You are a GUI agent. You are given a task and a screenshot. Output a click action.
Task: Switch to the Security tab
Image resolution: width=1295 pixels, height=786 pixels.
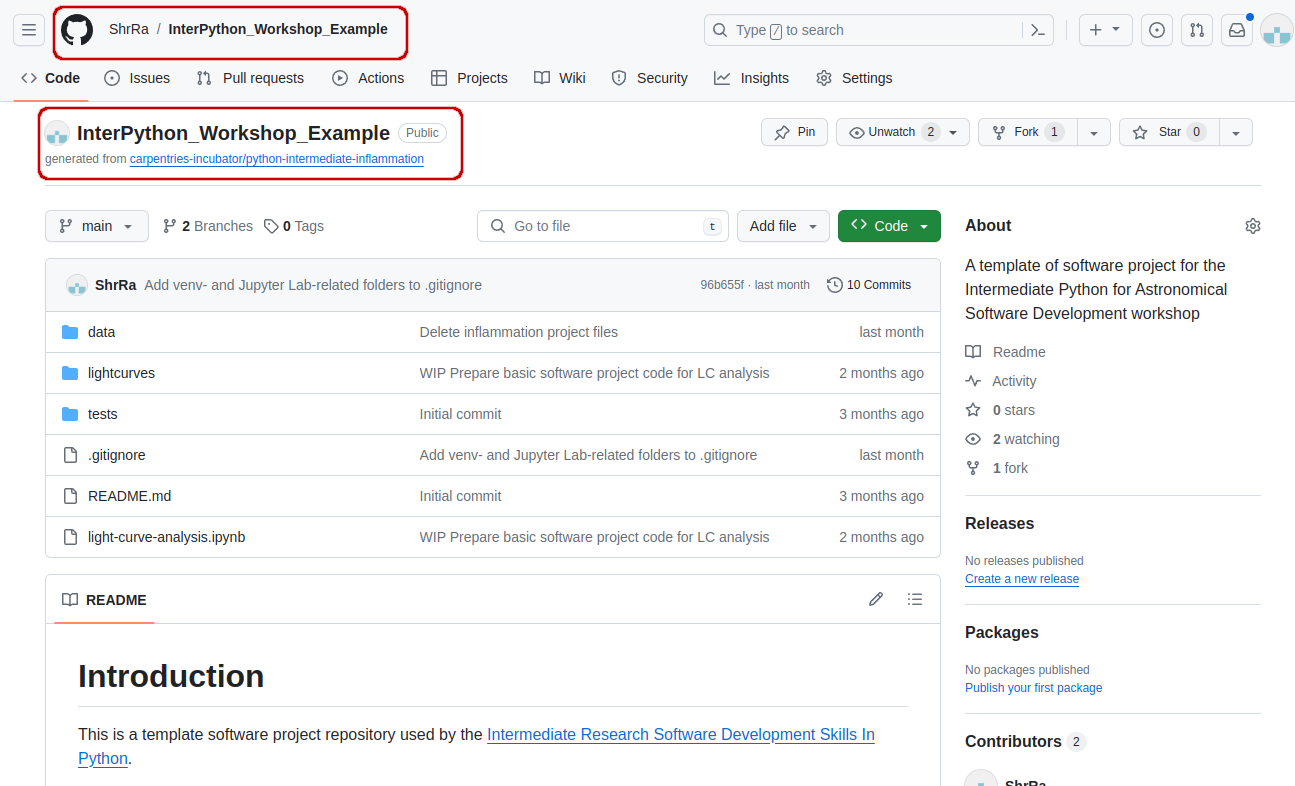point(649,78)
